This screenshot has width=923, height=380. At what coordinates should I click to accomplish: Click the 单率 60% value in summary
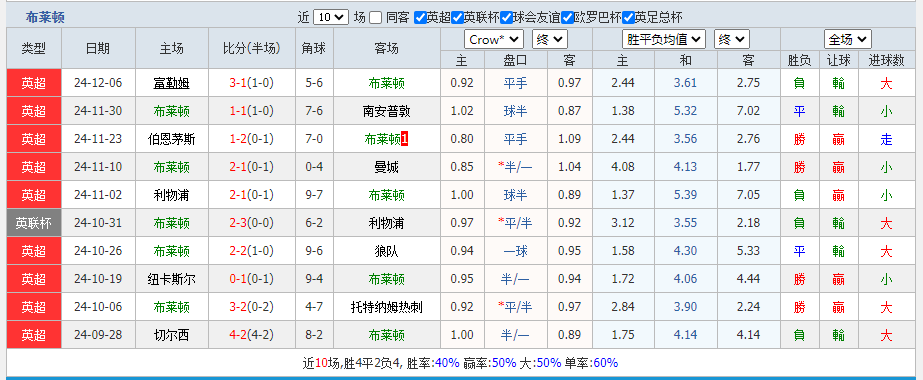coord(606,363)
